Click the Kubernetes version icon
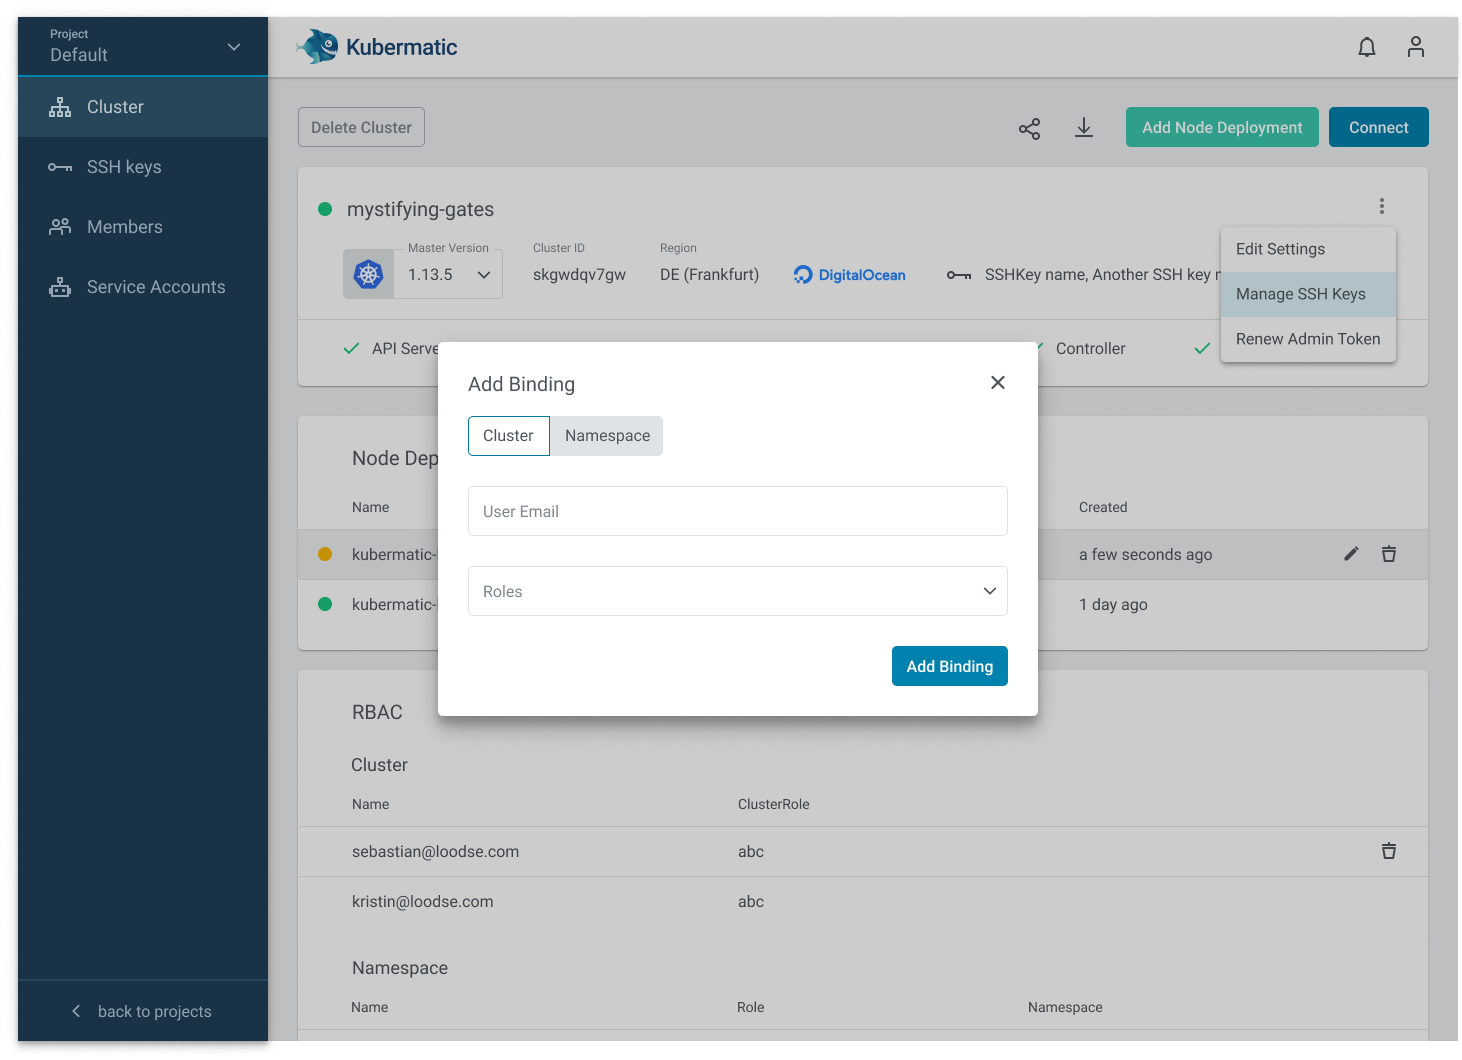 (368, 273)
